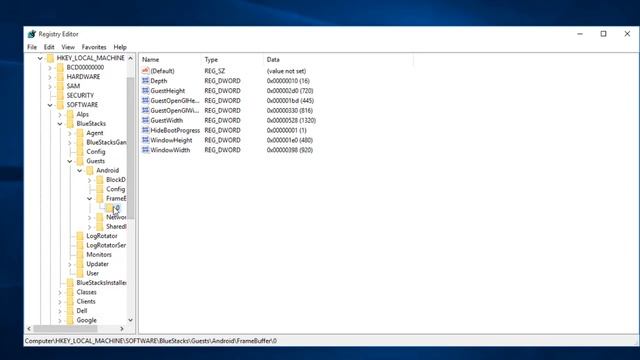Expand the SAM key

click(50, 87)
